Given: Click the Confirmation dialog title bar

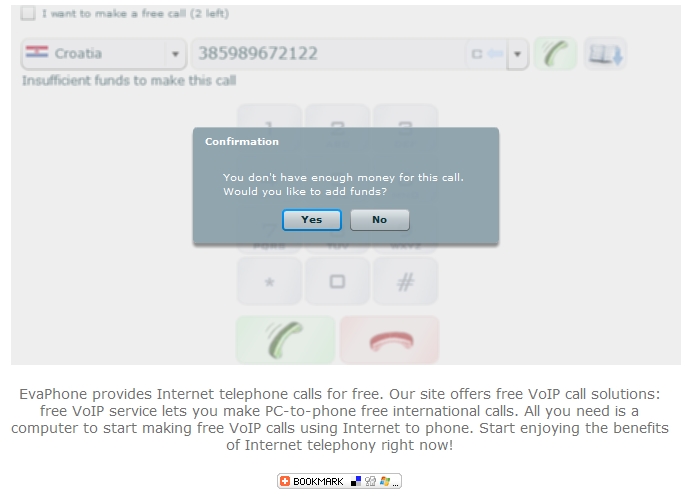Looking at the screenshot, I should pyautogui.click(x=346, y=141).
